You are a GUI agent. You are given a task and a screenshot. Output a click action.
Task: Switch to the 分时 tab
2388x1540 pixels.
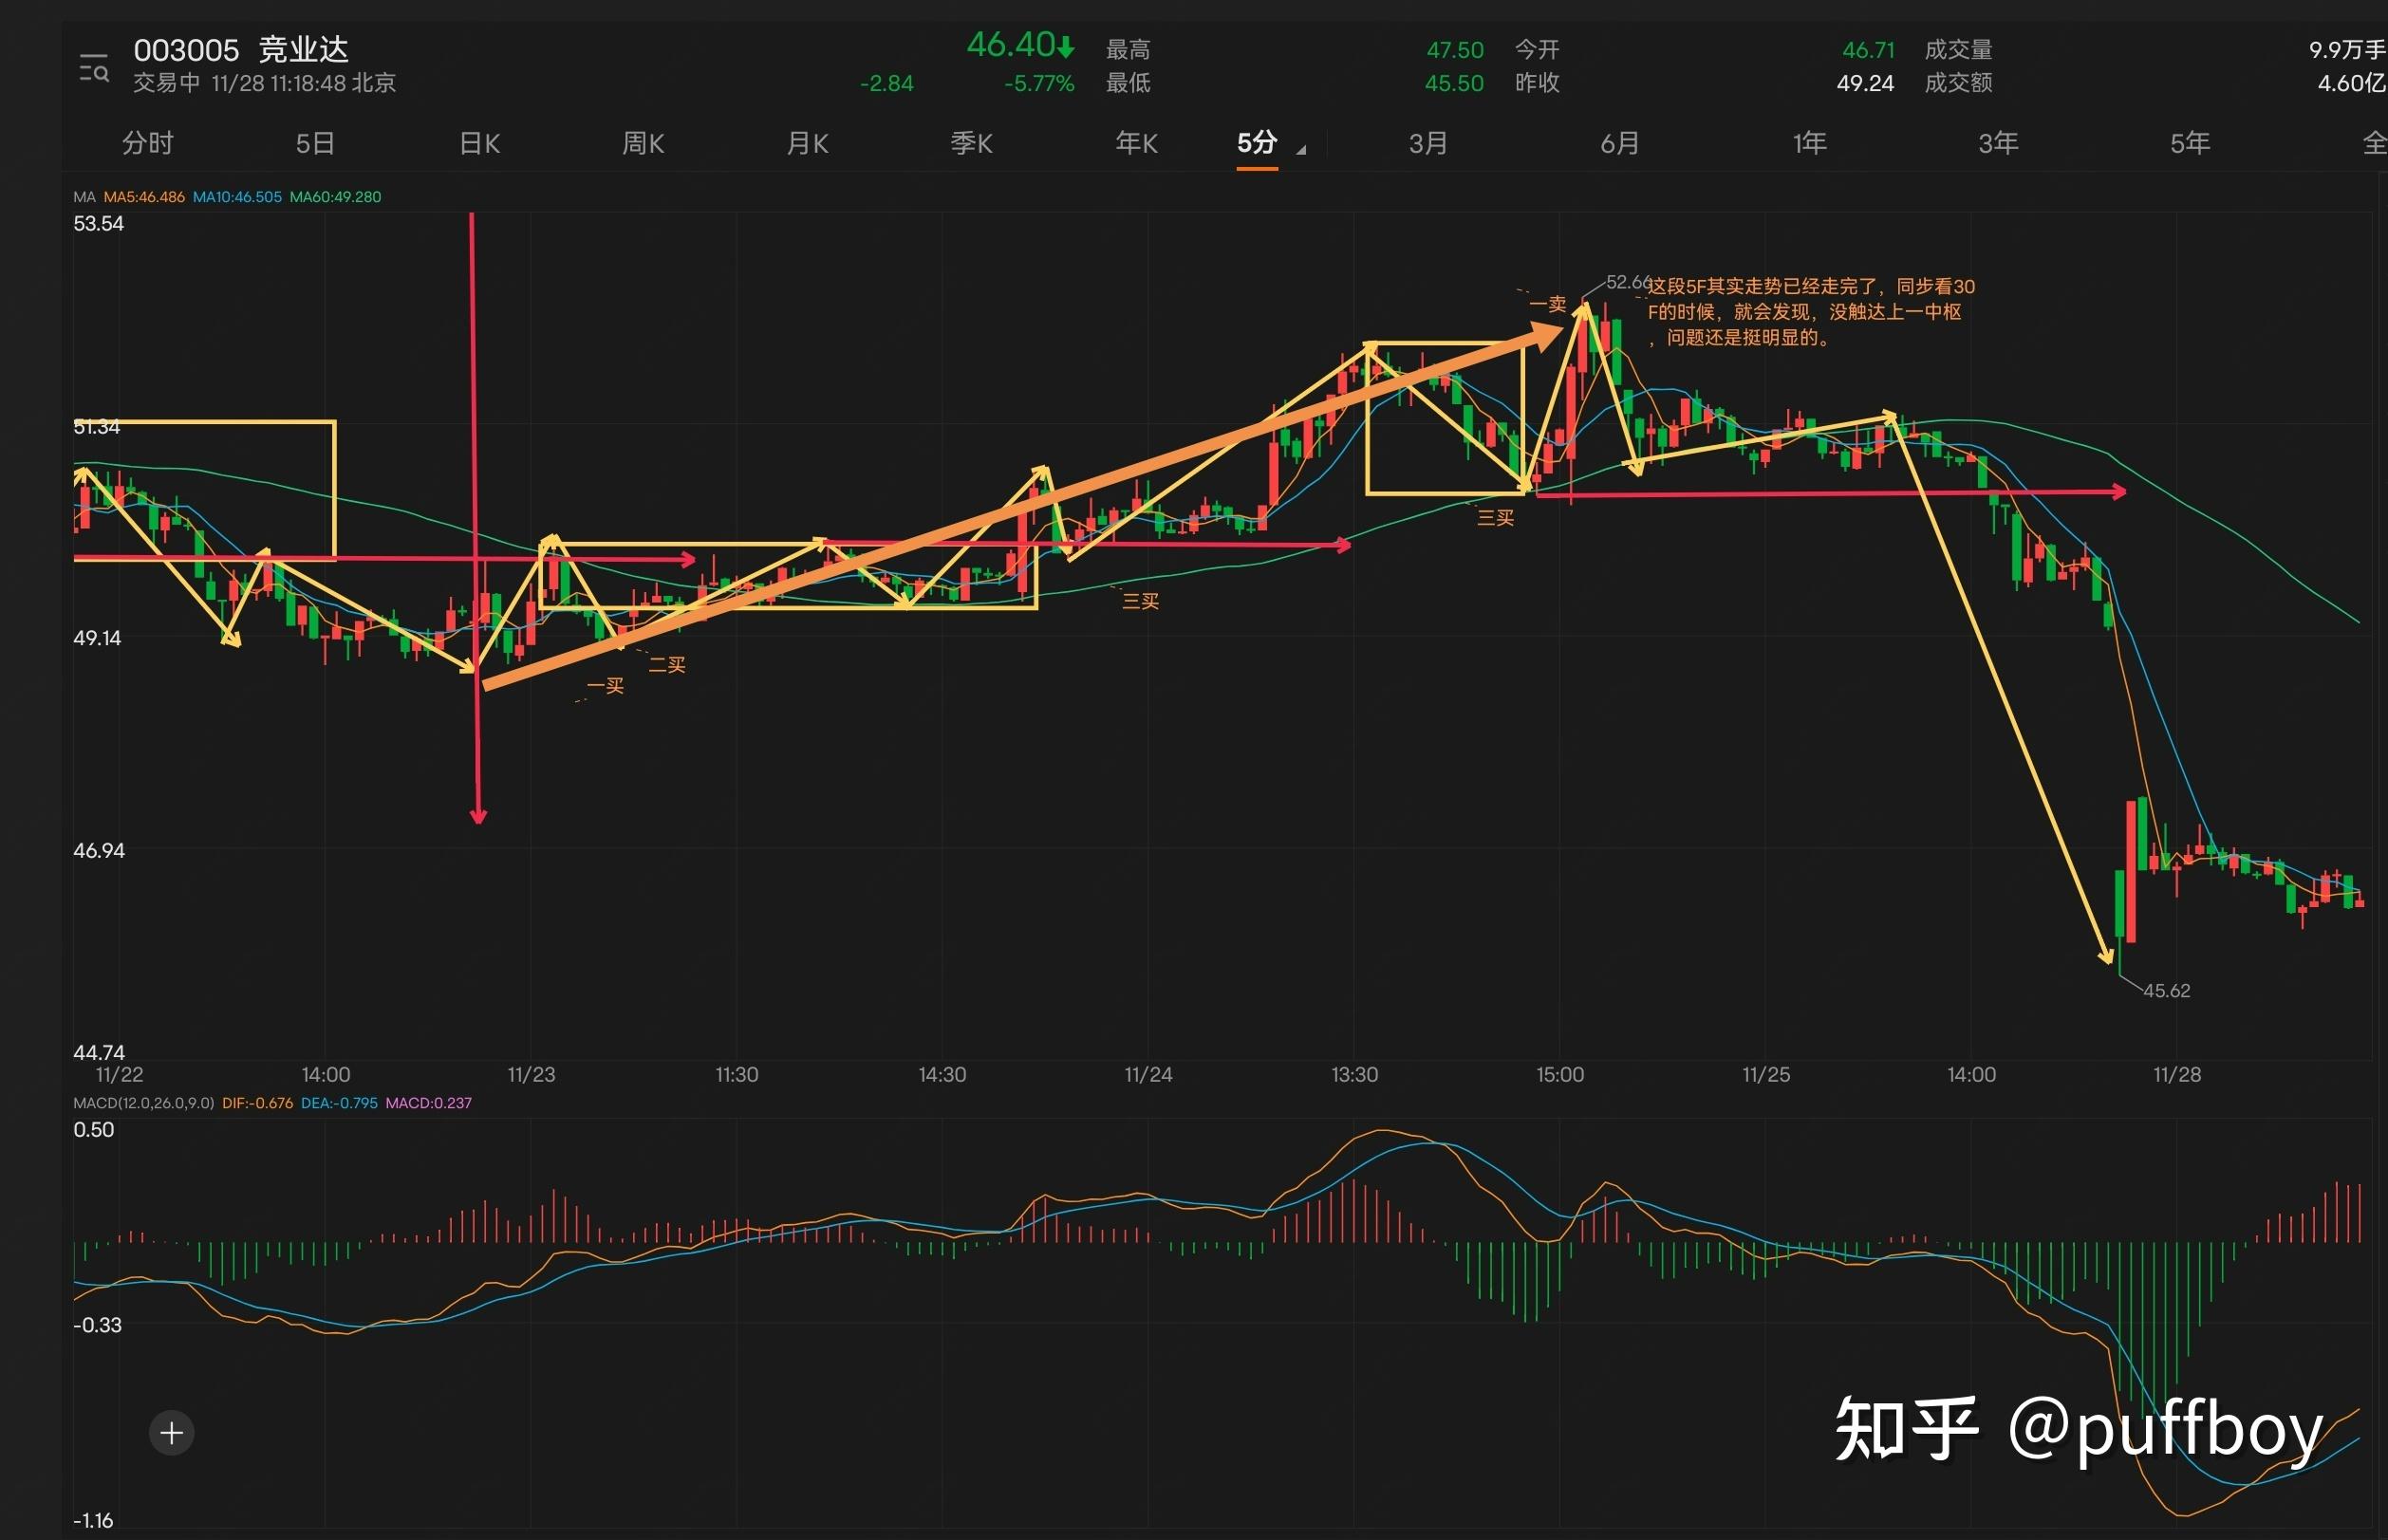tap(148, 143)
